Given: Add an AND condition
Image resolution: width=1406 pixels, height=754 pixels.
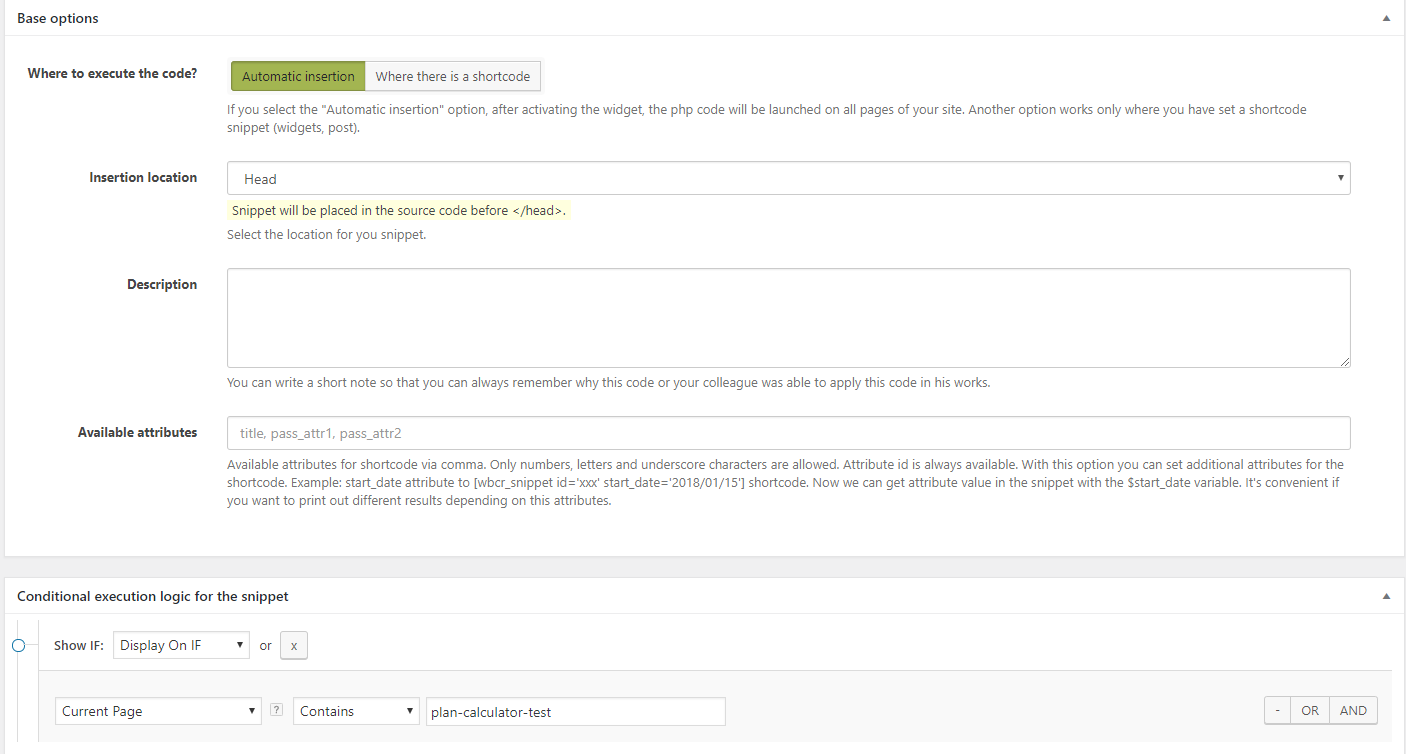Looking at the screenshot, I should pyautogui.click(x=1353, y=711).
